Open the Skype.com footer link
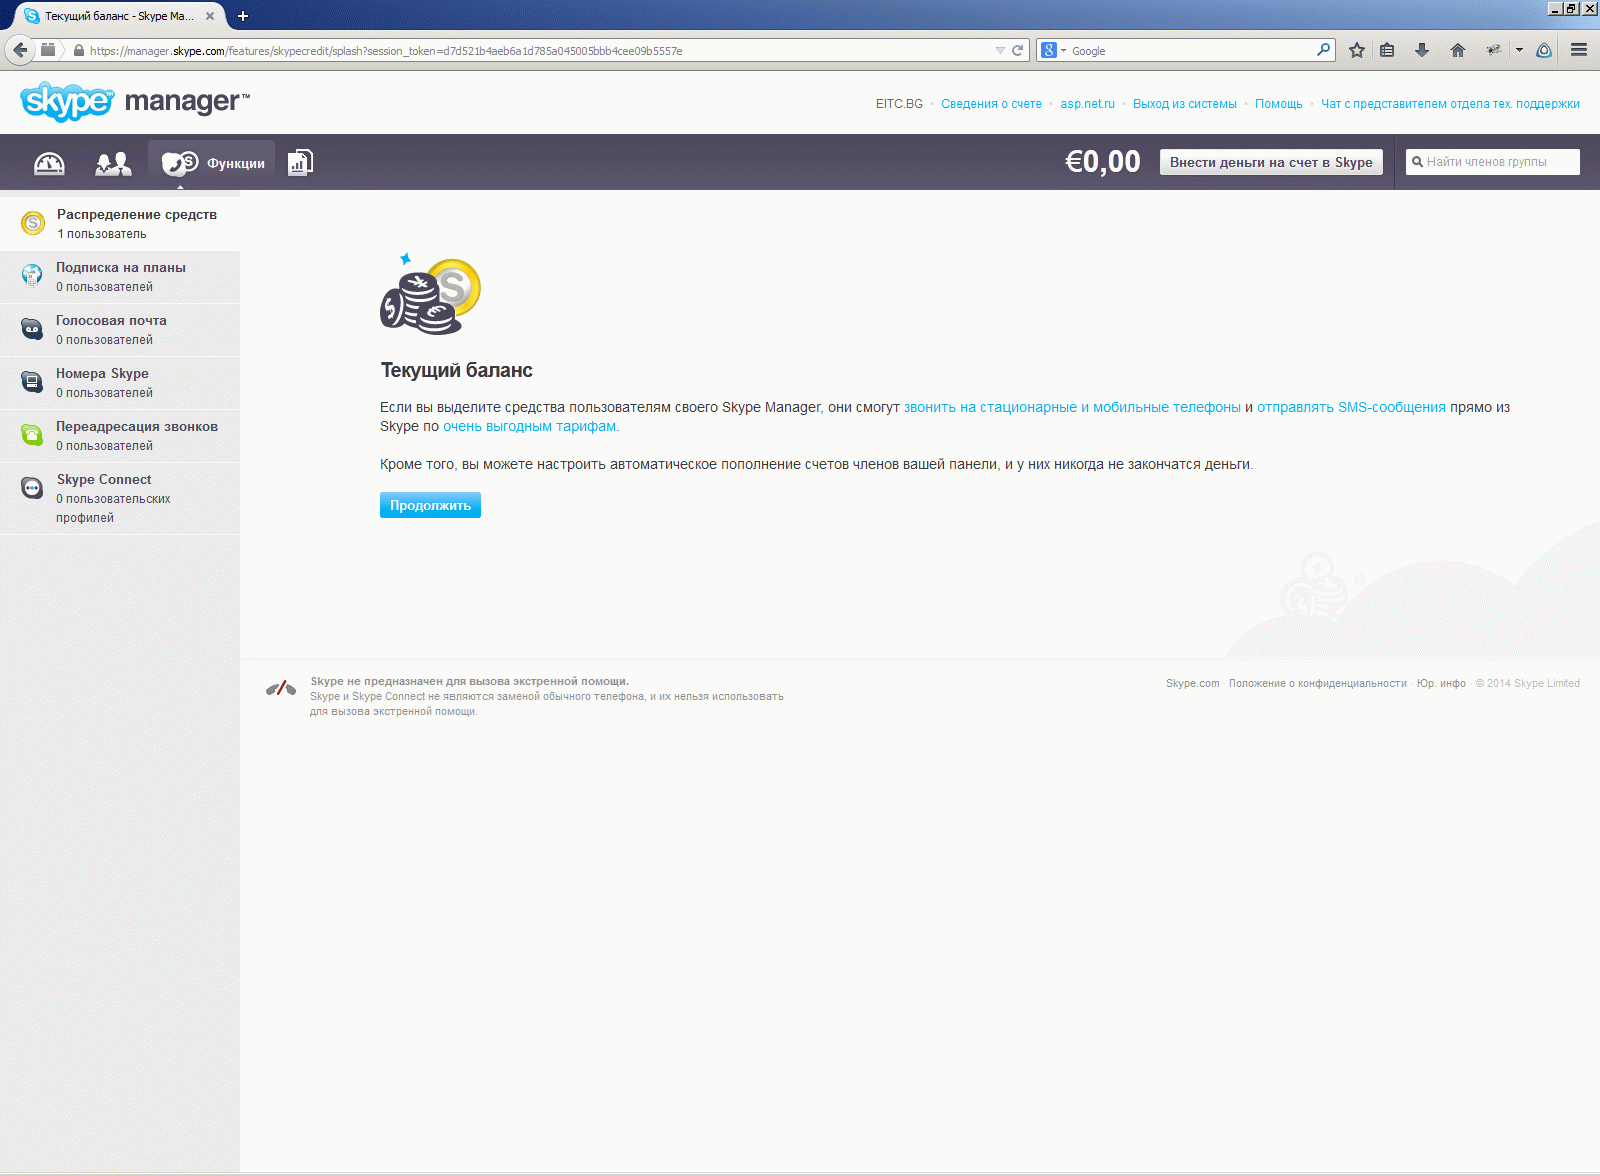1600x1176 pixels. [x=1193, y=684]
